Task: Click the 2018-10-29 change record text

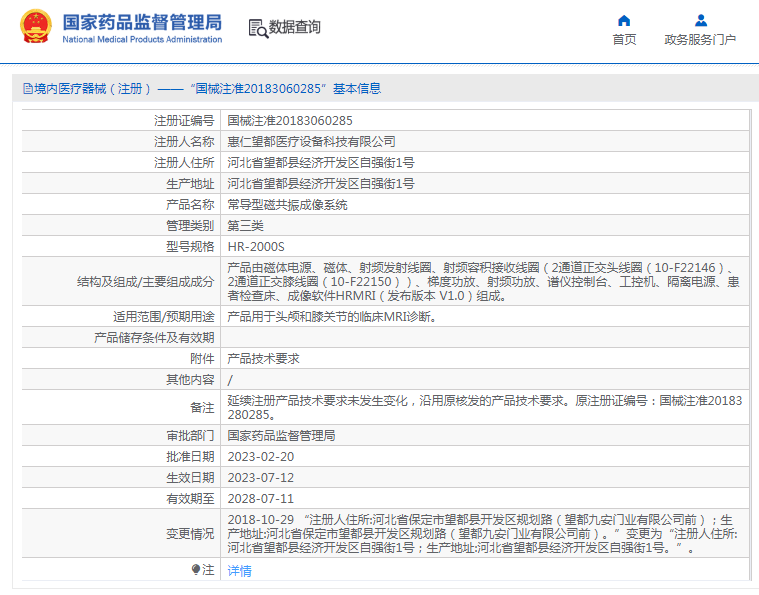Action: tap(483, 534)
